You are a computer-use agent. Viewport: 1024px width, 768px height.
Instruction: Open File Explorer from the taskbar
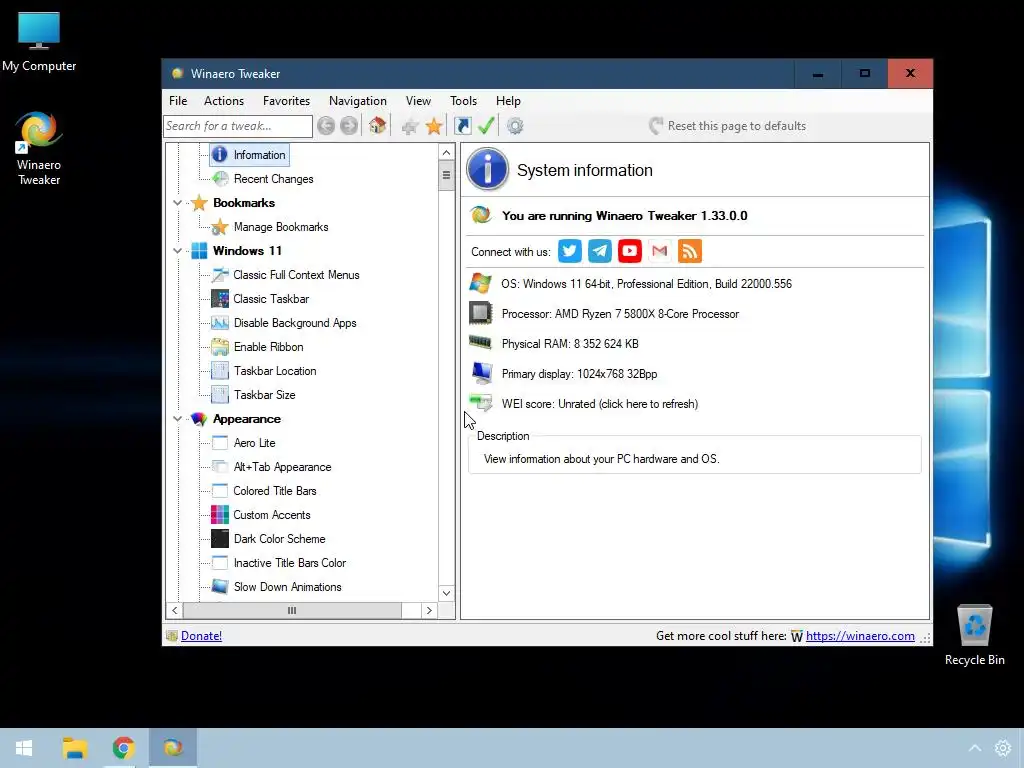point(74,748)
